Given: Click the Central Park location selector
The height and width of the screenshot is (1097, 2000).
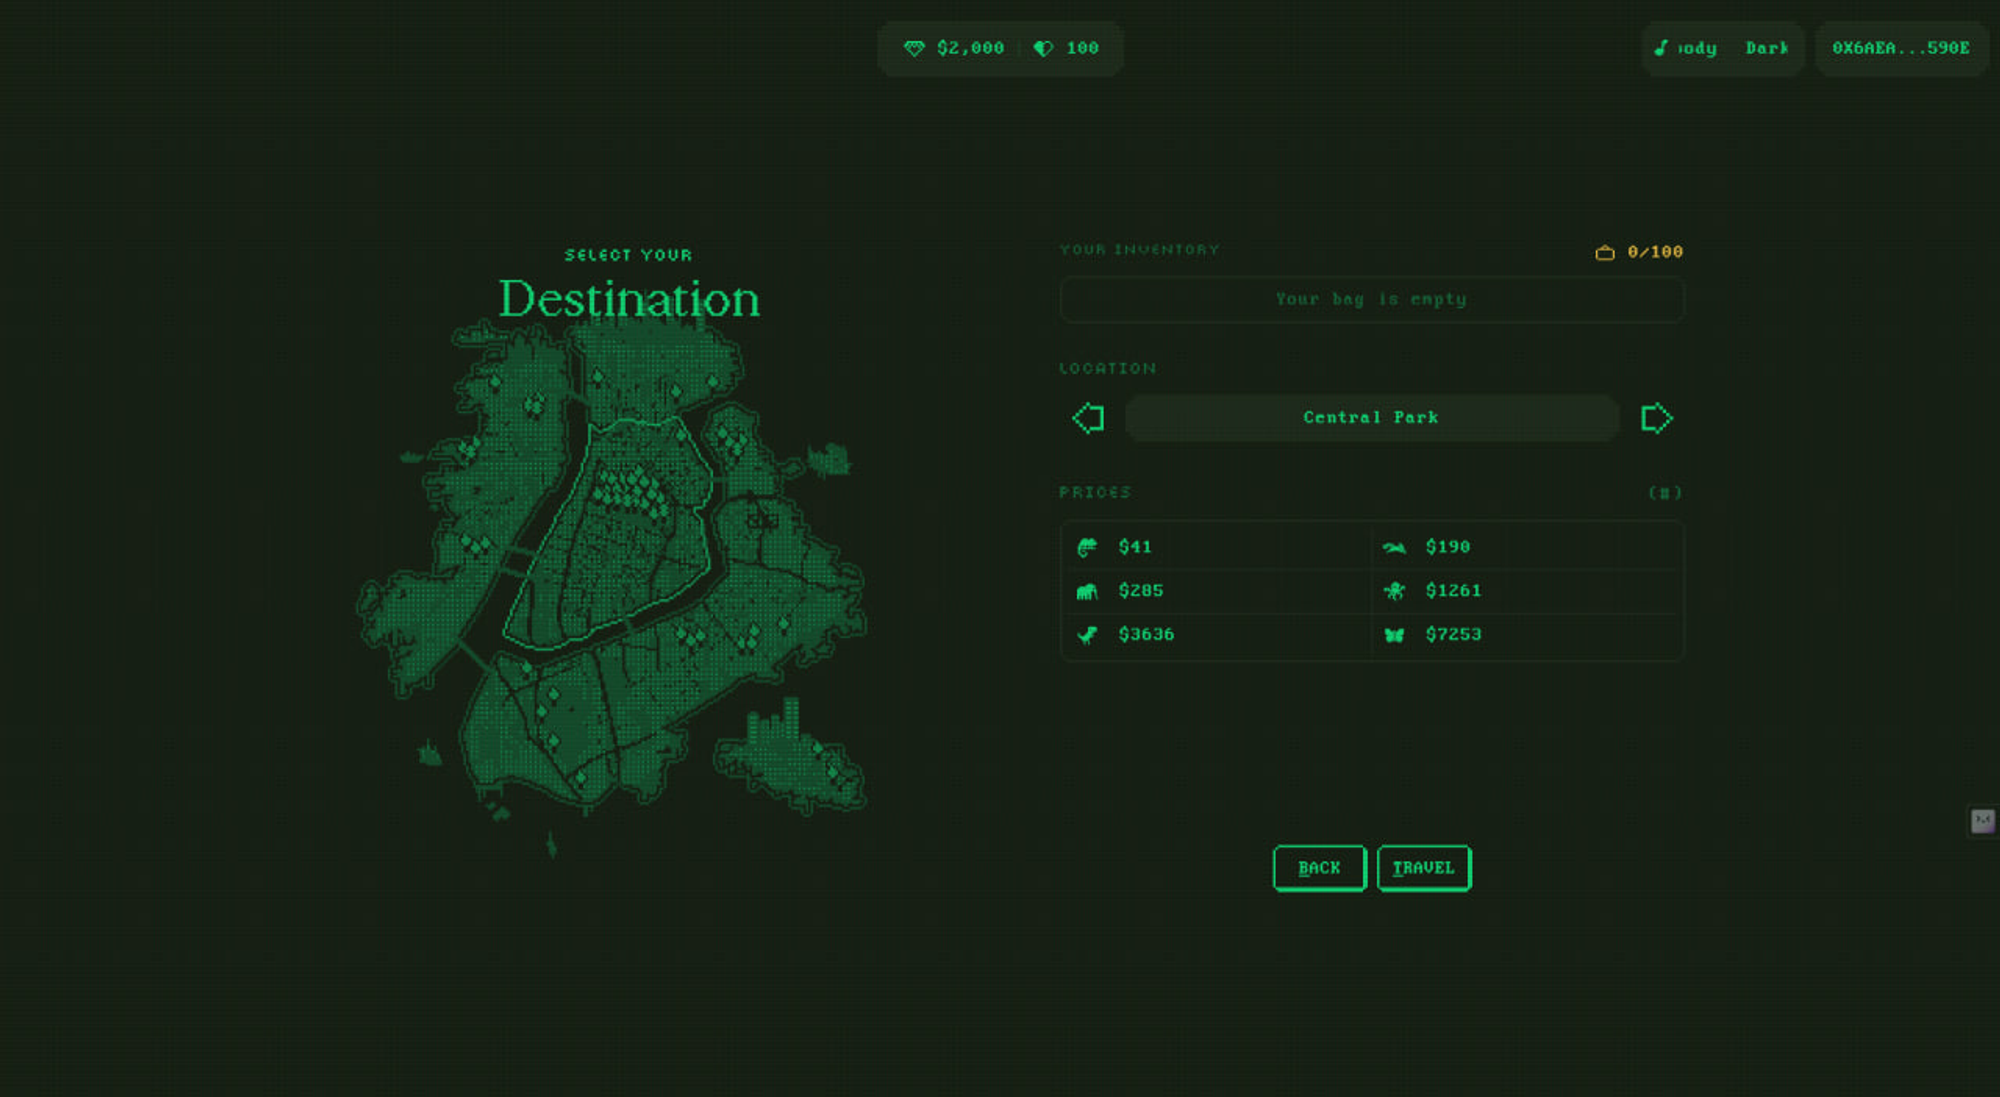Looking at the screenshot, I should tap(1371, 418).
